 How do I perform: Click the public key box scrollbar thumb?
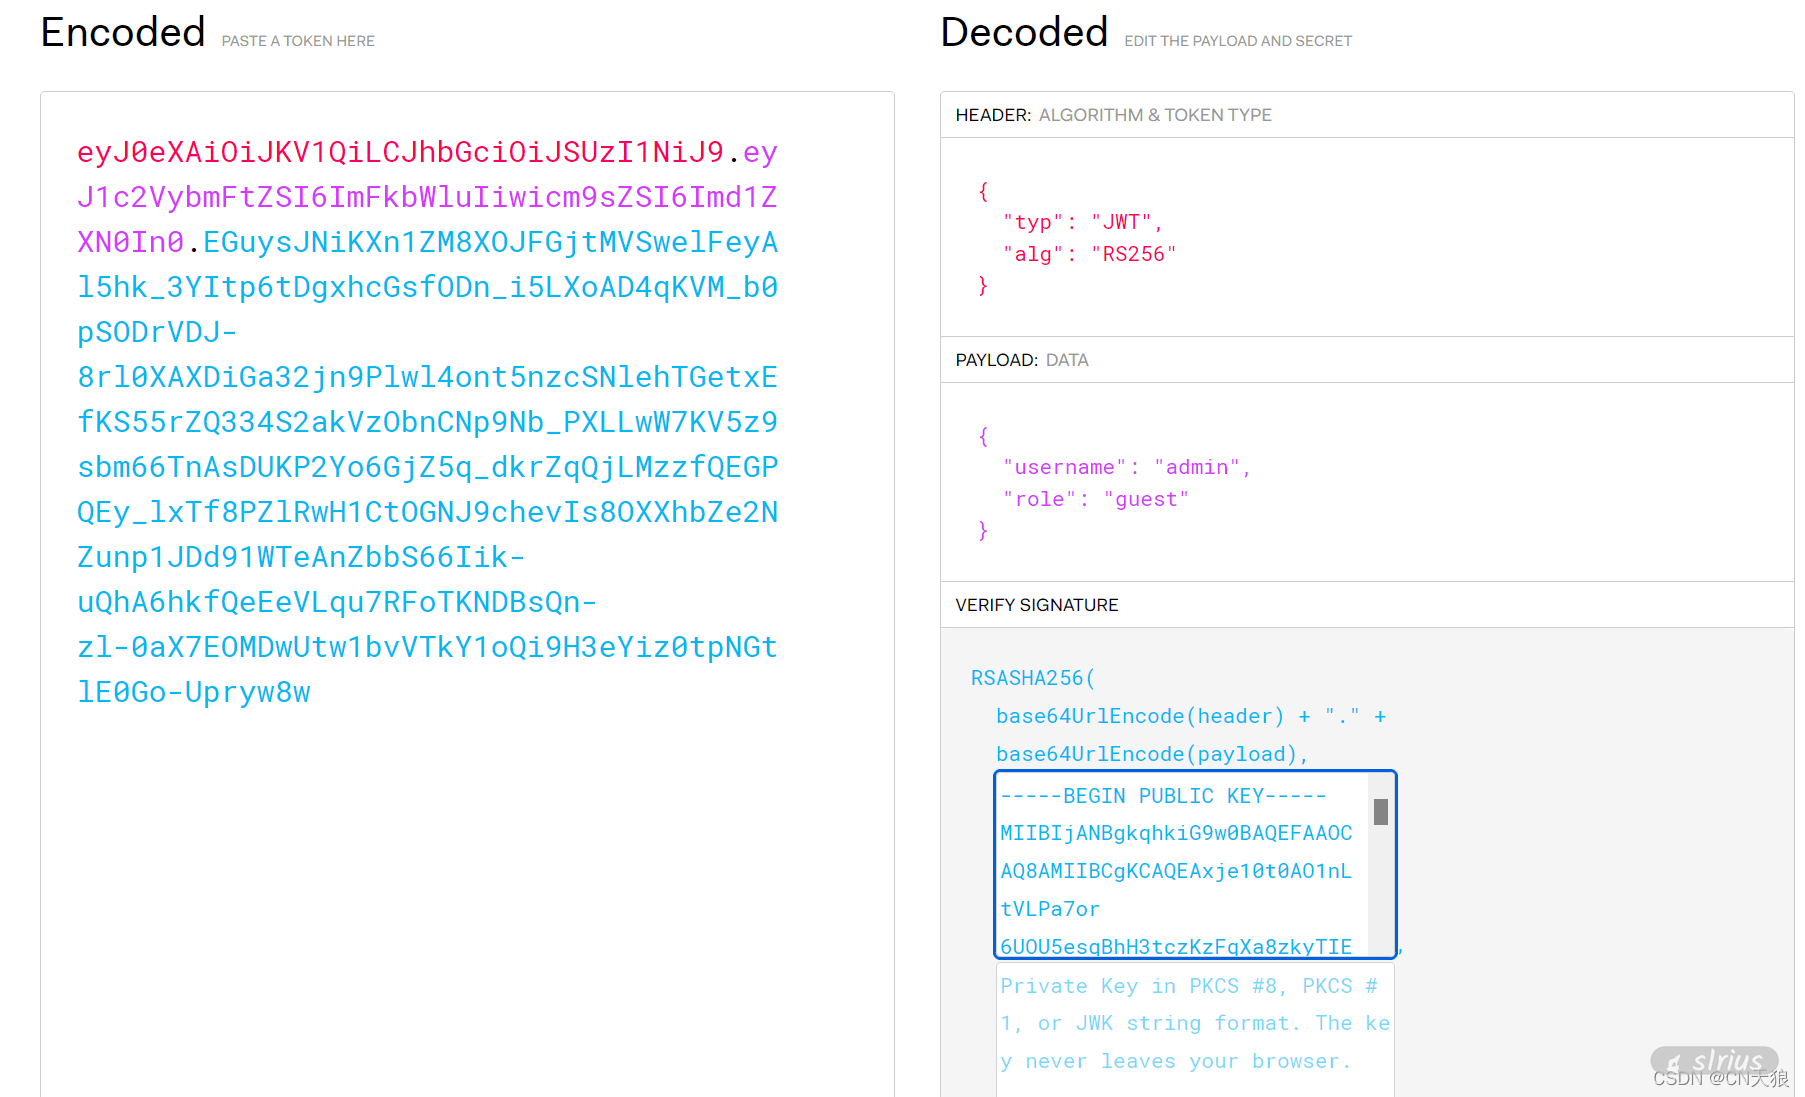[x=1380, y=812]
